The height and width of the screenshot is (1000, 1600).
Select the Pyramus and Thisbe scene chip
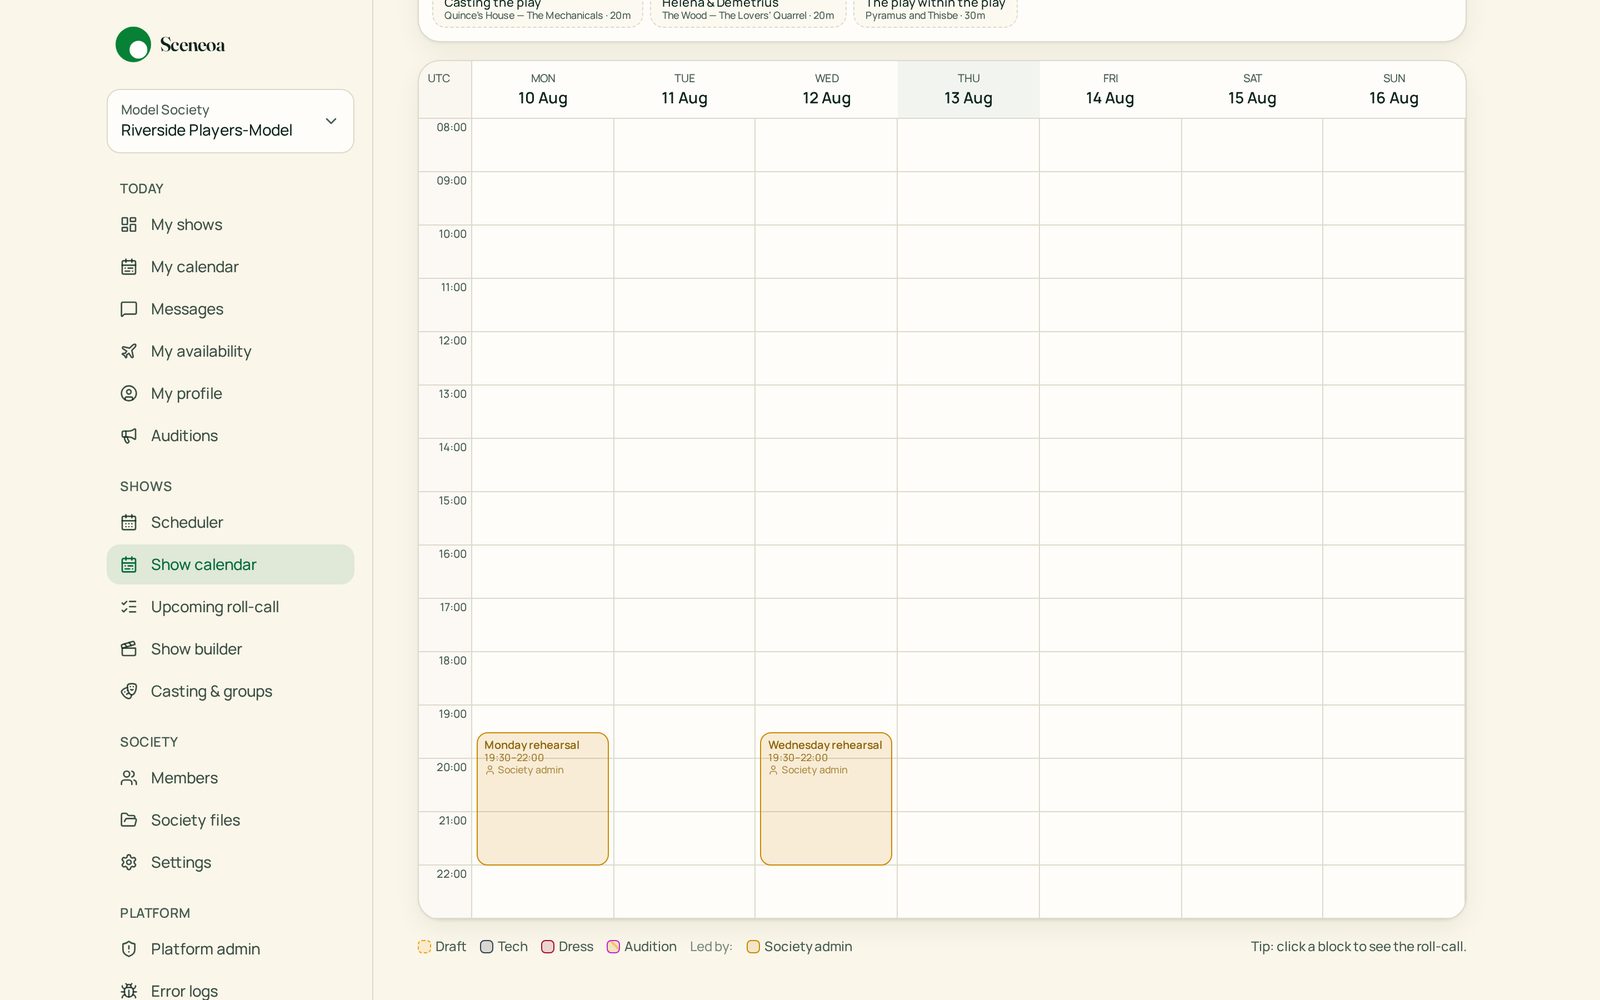coord(935,11)
